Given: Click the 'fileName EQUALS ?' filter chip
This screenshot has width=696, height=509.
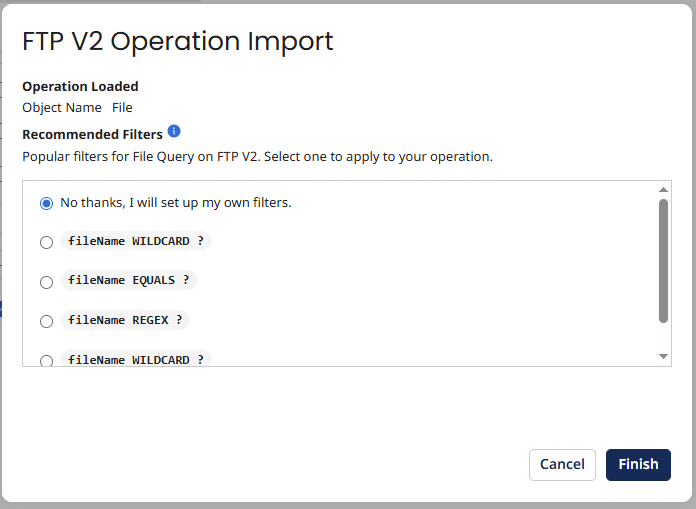Looking at the screenshot, I should click(x=129, y=281).
